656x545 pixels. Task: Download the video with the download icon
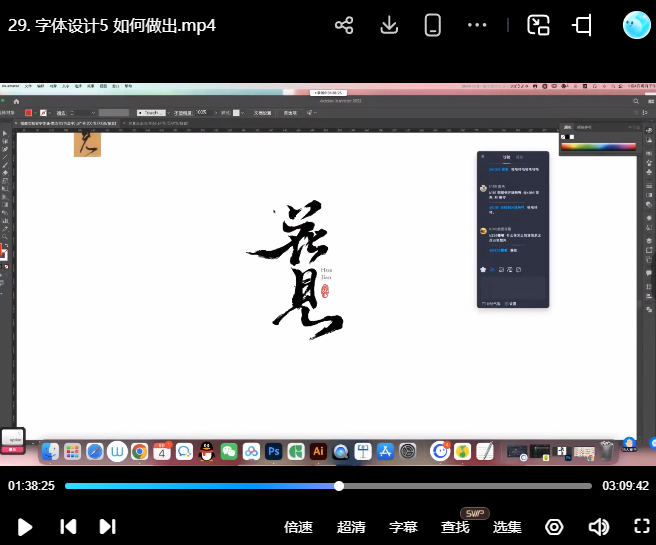[x=389, y=26]
